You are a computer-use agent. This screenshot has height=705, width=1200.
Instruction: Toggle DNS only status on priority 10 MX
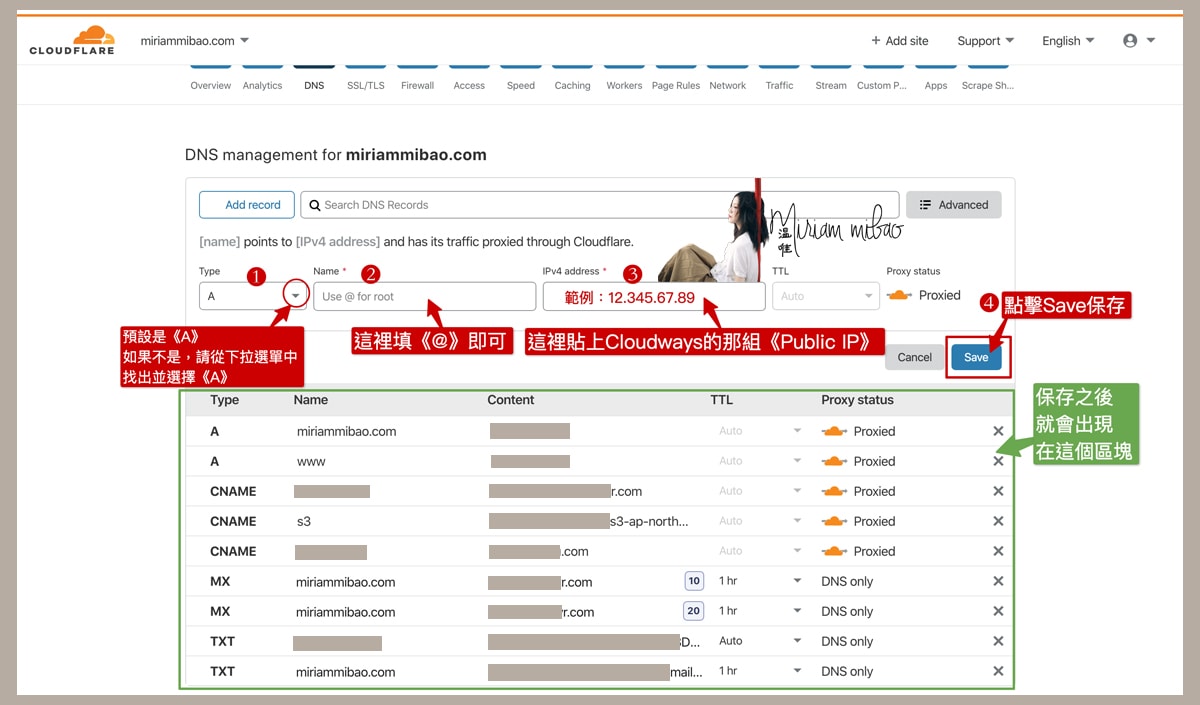pos(847,581)
